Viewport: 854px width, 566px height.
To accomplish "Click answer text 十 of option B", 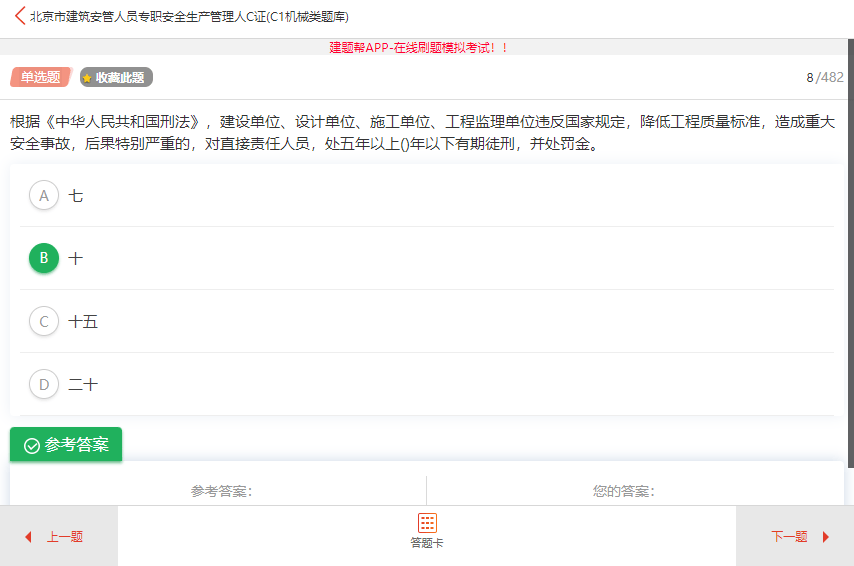I will pyautogui.click(x=76, y=259).
